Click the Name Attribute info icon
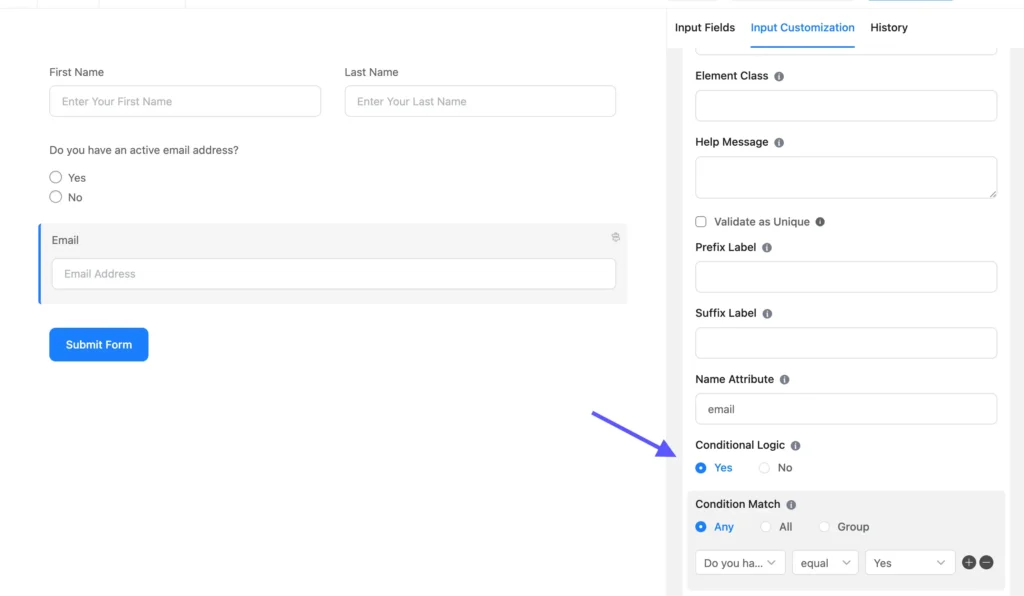1024x596 pixels. pyautogui.click(x=786, y=379)
